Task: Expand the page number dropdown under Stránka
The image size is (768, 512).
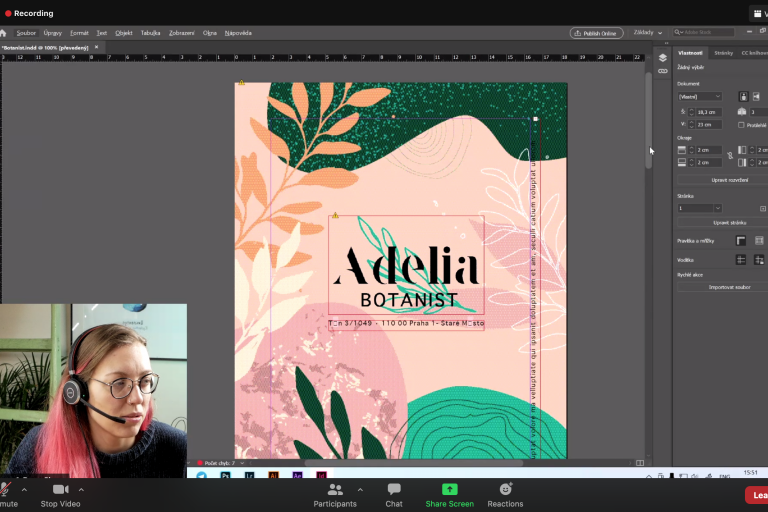Action: coord(700,208)
